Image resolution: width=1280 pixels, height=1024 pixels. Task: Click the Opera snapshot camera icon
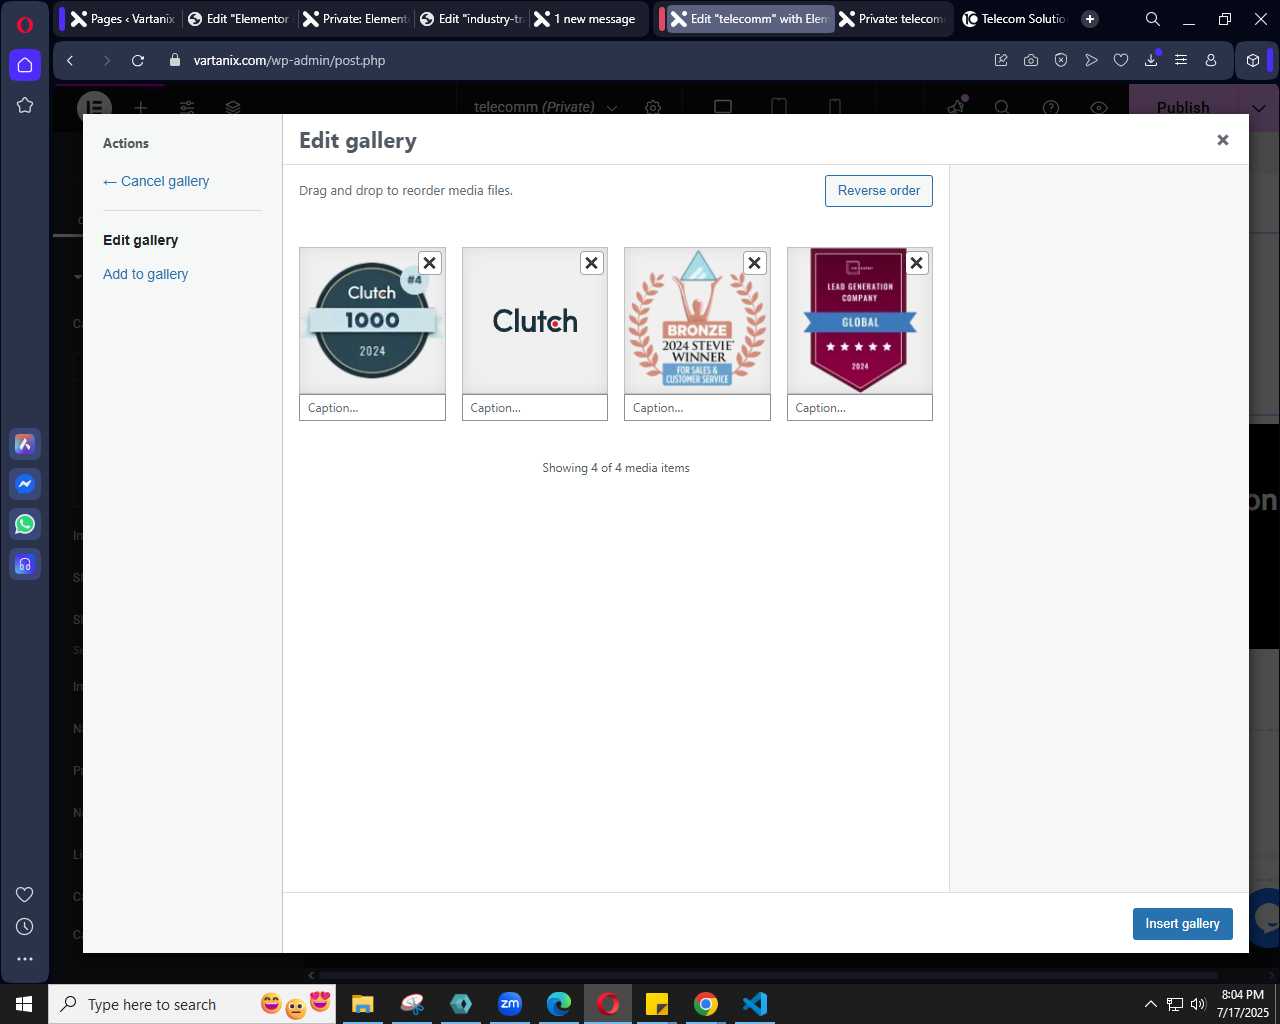coord(1031,60)
